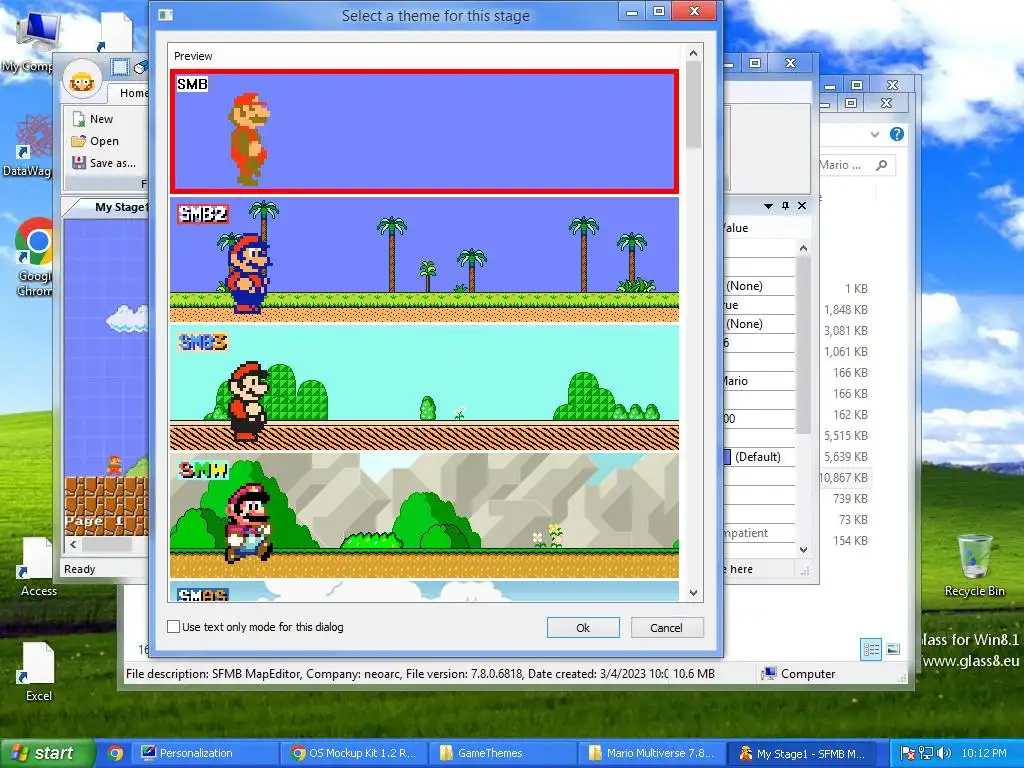Expand the Explorer ribbon with the chevron

coord(874,135)
